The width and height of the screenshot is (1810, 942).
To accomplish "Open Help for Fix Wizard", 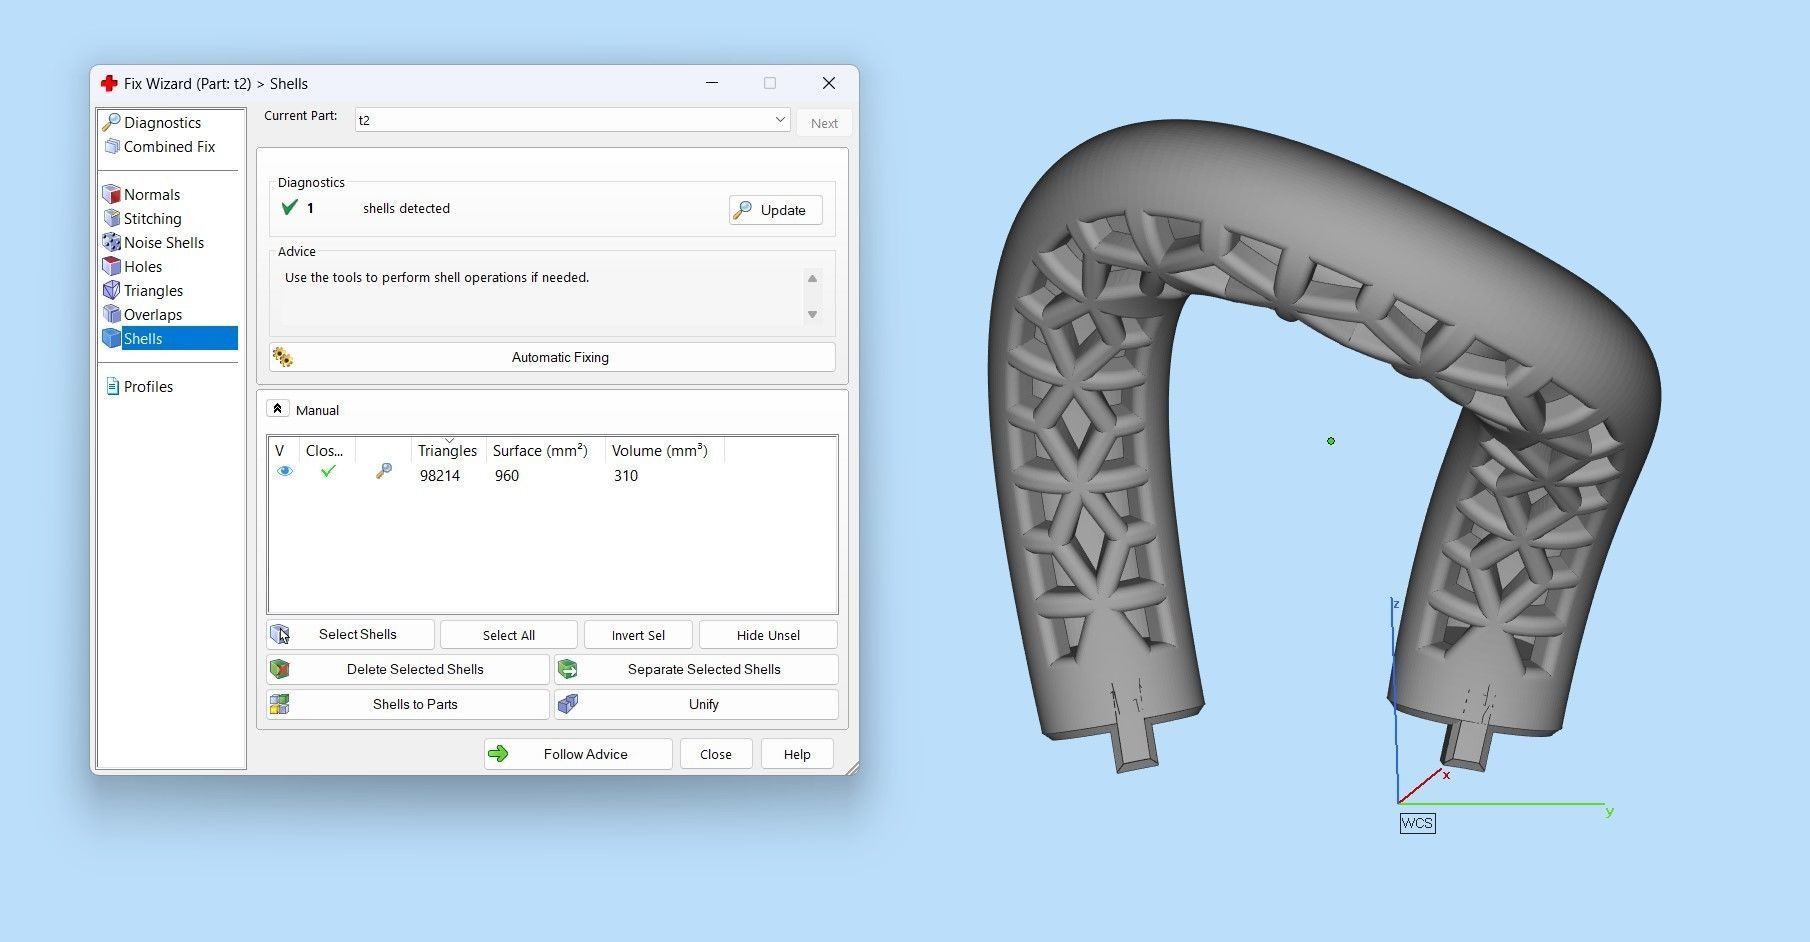I will tap(797, 754).
